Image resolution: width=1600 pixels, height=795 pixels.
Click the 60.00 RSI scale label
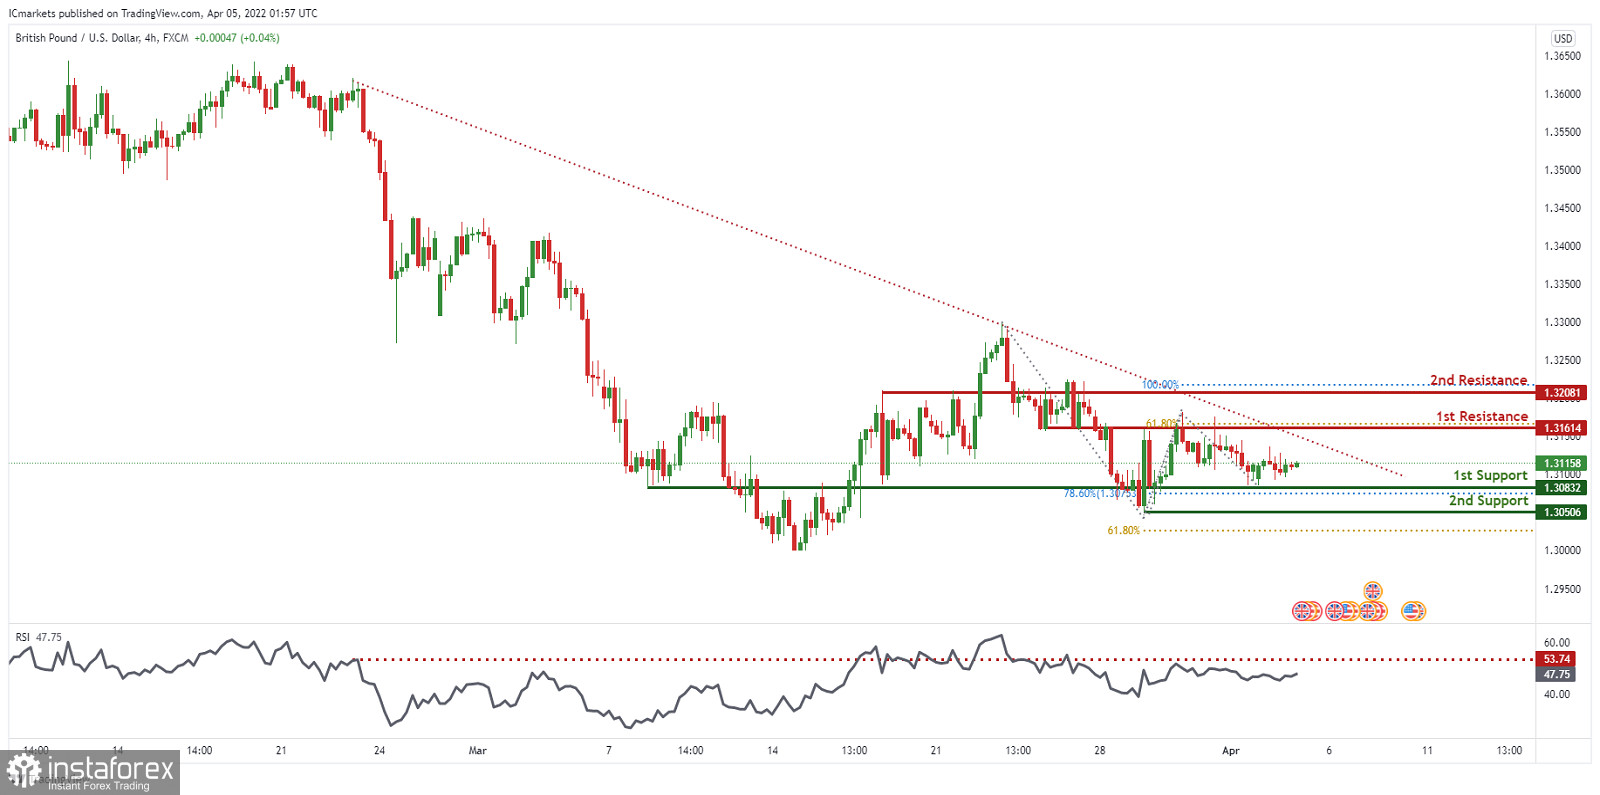(x=1556, y=643)
